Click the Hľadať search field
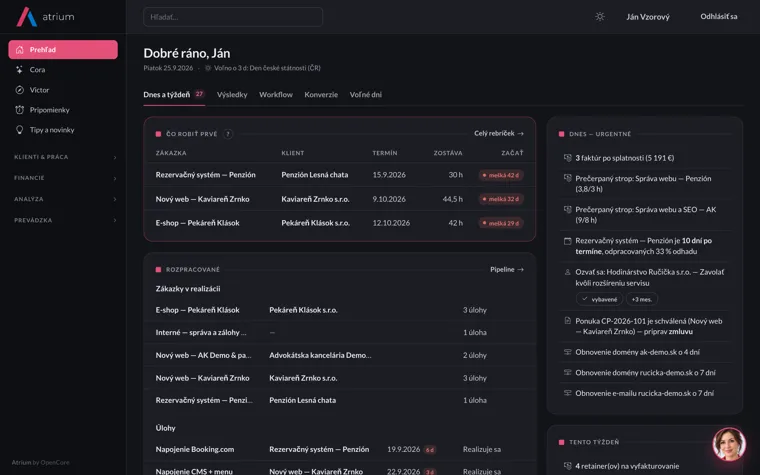The image size is (760, 475). (x=233, y=17)
